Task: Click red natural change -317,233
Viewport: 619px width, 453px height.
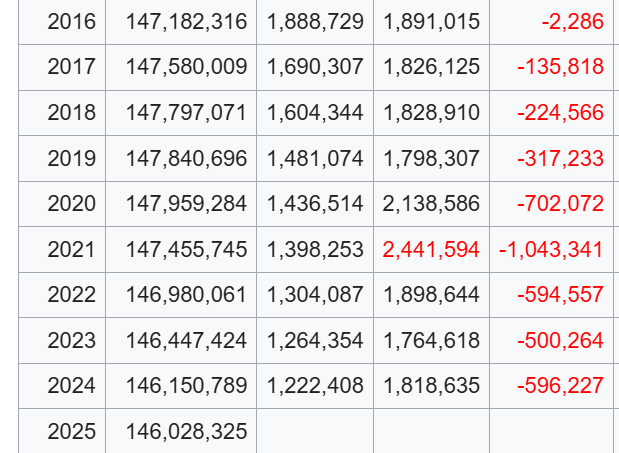Action: (x=560, y=158)
